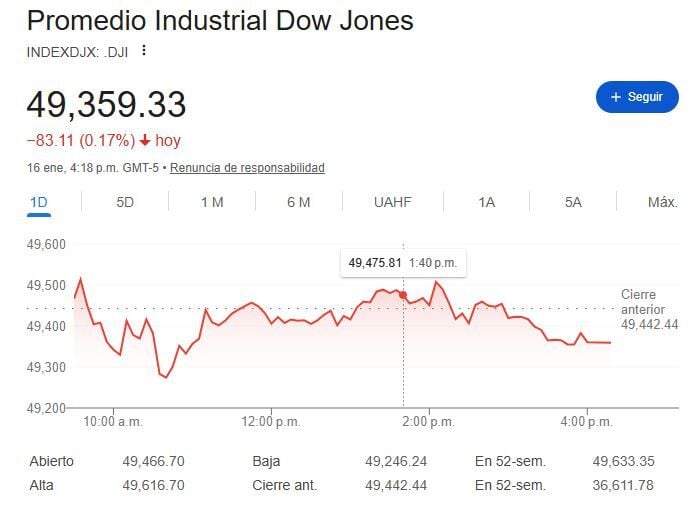Click the plus icon on the Seguir button
Screen dimensions: 693x505
tap(614, 97)
